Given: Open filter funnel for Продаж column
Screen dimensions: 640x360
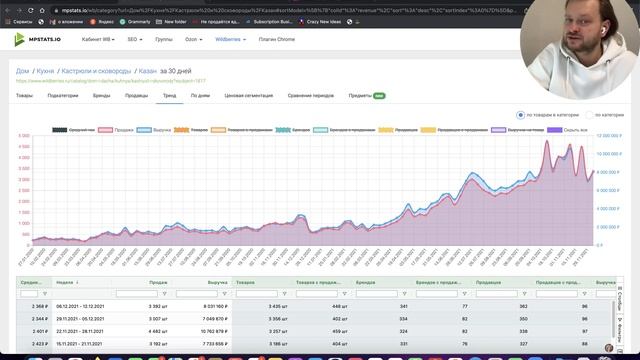Looking at the screenshot, I should (x=164, y=294).
